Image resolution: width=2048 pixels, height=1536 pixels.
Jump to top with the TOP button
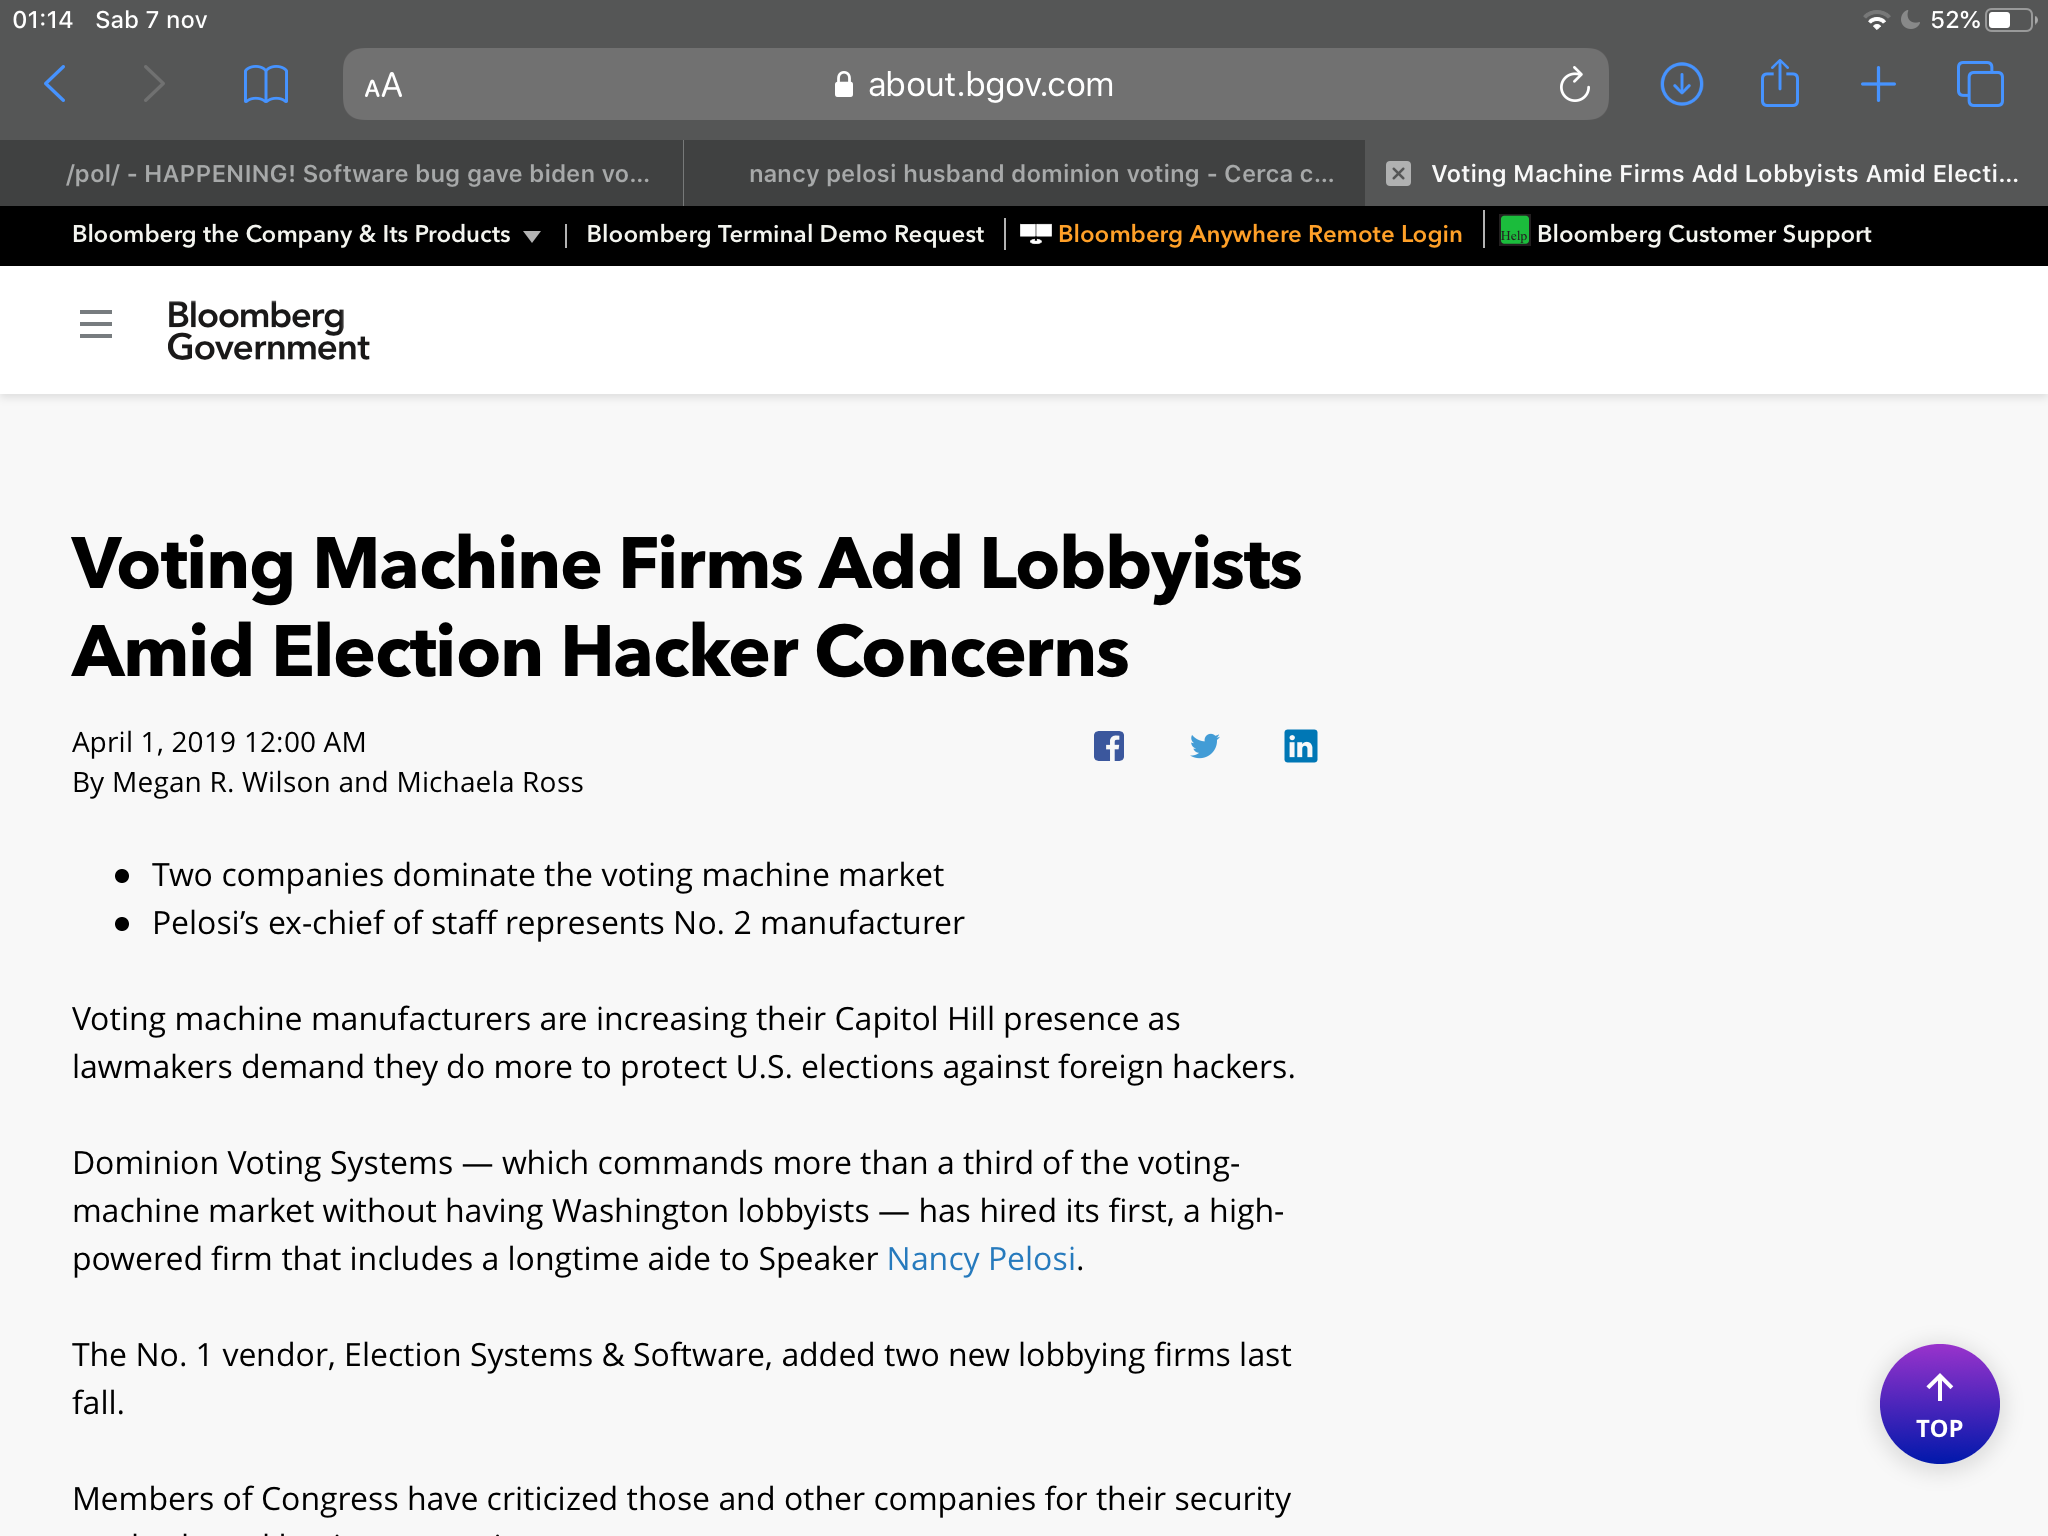[1939, 1404]
